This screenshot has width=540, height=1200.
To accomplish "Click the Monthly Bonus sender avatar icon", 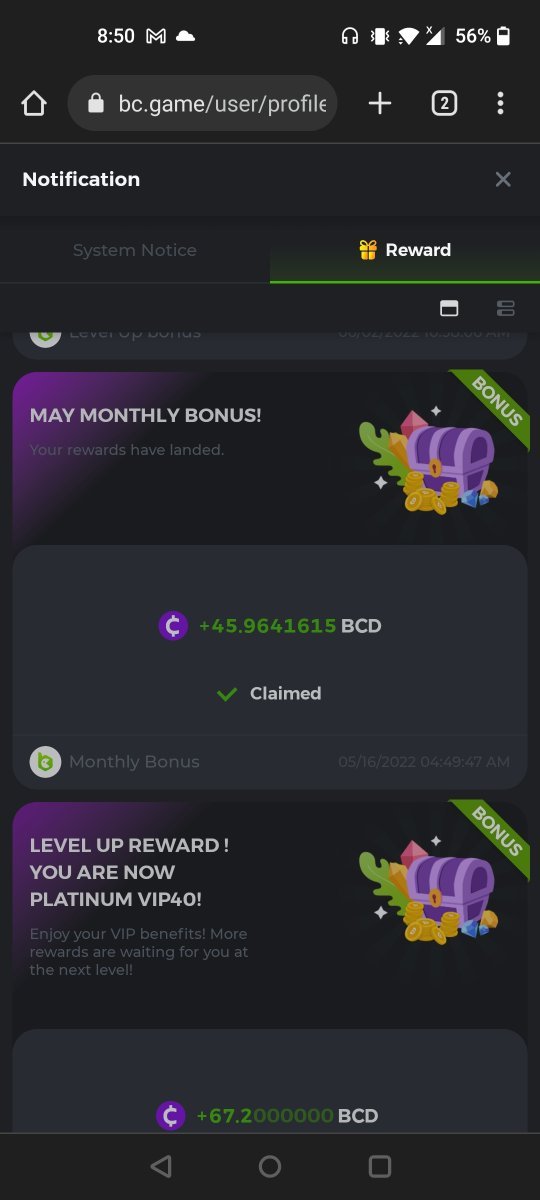I will [45, 762].
